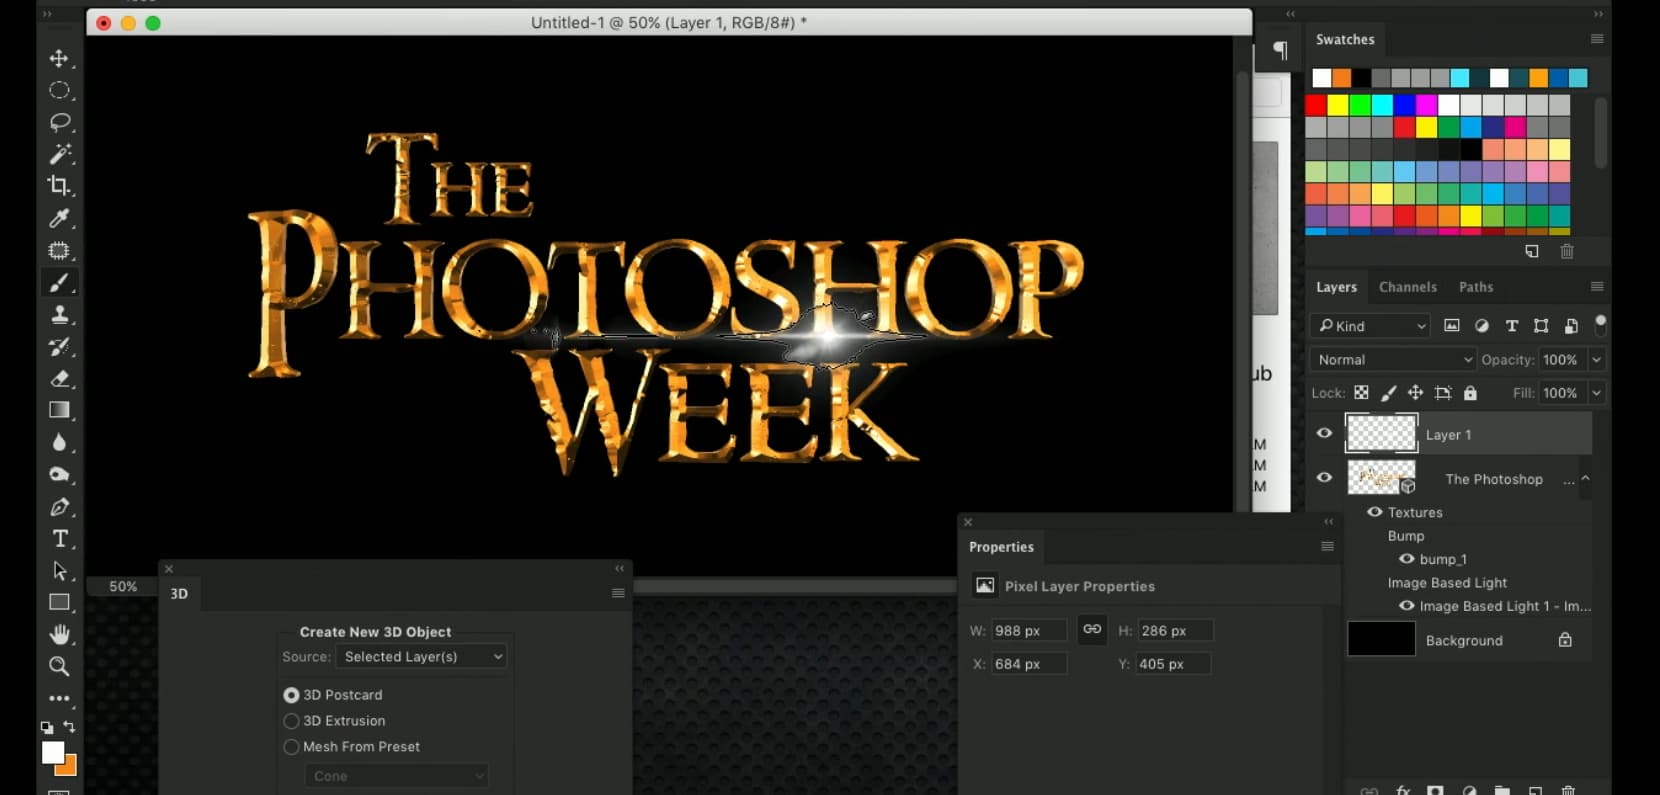Screen dimensions: 1660x795
Task: Select the Horizontal Type tool
Action: pyautogui.click(x=59, y=539)
